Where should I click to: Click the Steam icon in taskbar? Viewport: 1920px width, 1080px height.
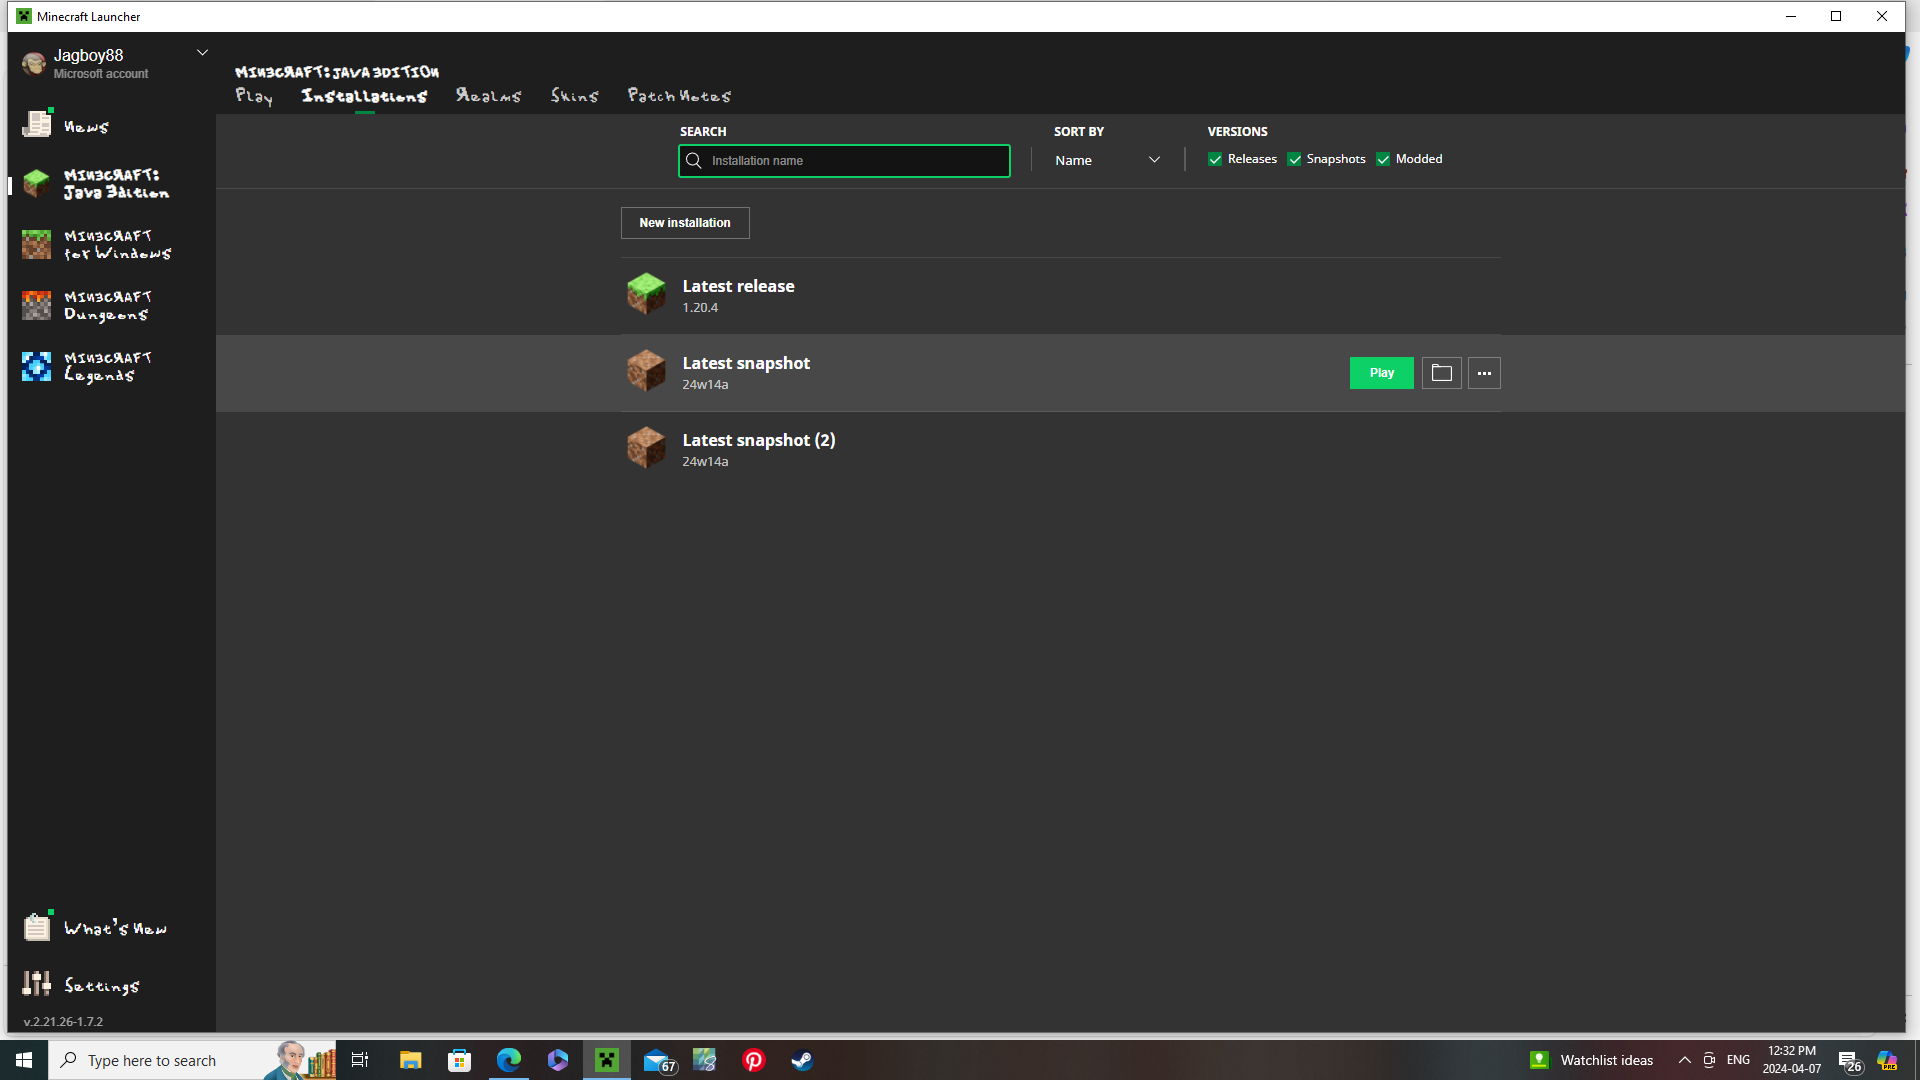coord(802,1060)
